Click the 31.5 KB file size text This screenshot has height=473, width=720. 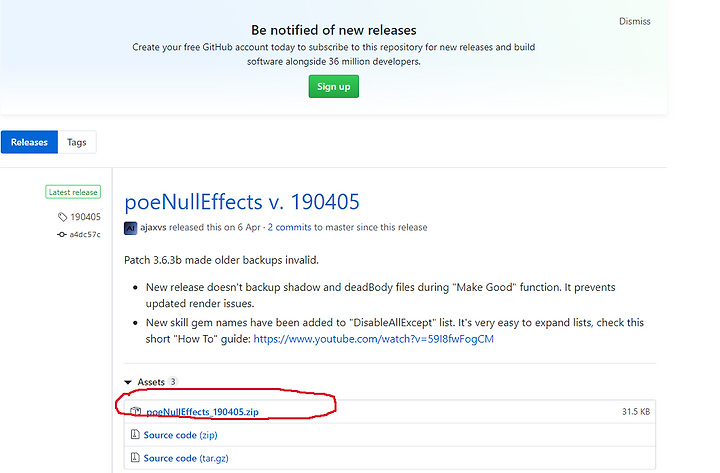(x=636, y=411)
